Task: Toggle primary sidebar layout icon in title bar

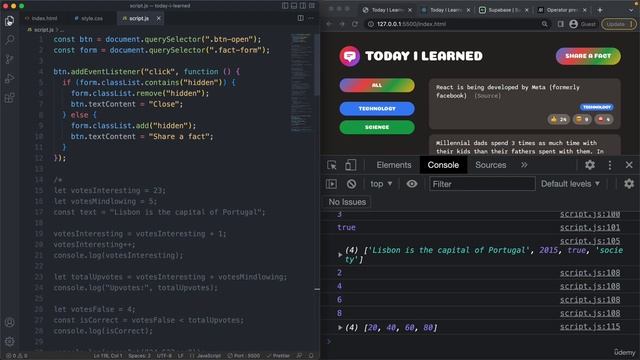Action: pos(285,6)
